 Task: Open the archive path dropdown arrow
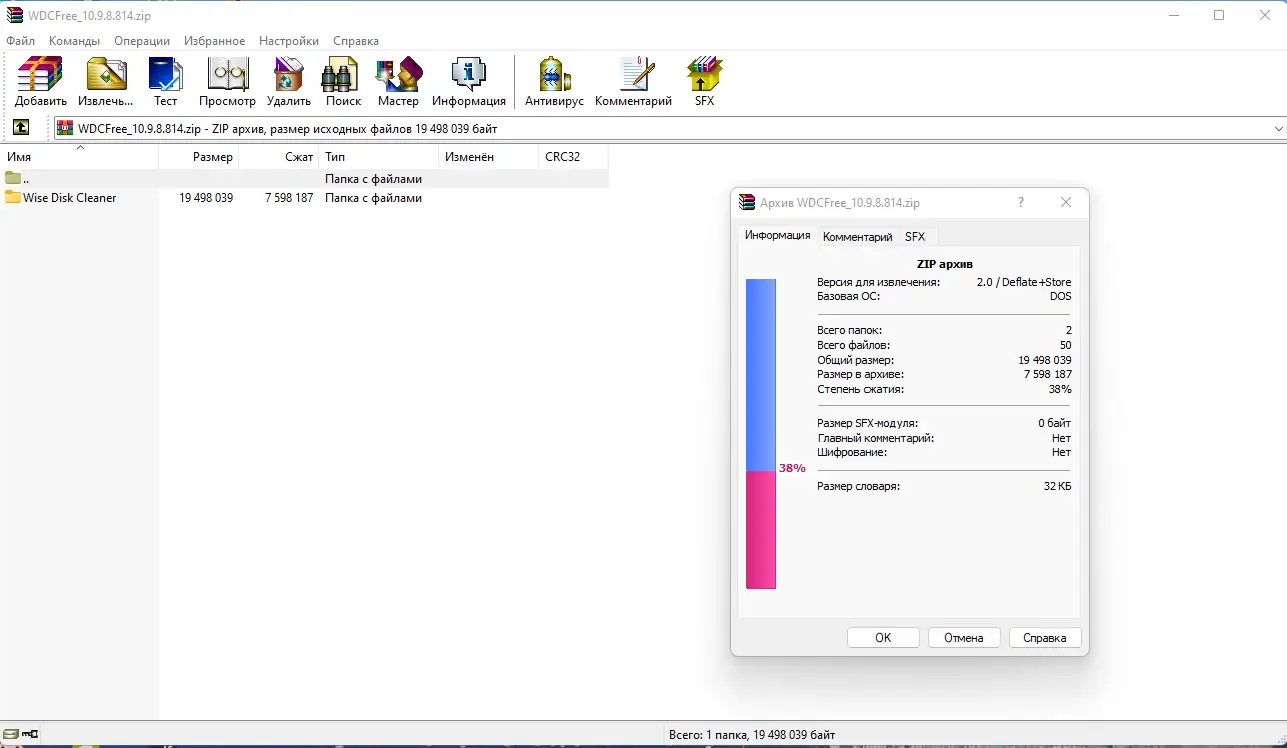(x=1277, y=128)
